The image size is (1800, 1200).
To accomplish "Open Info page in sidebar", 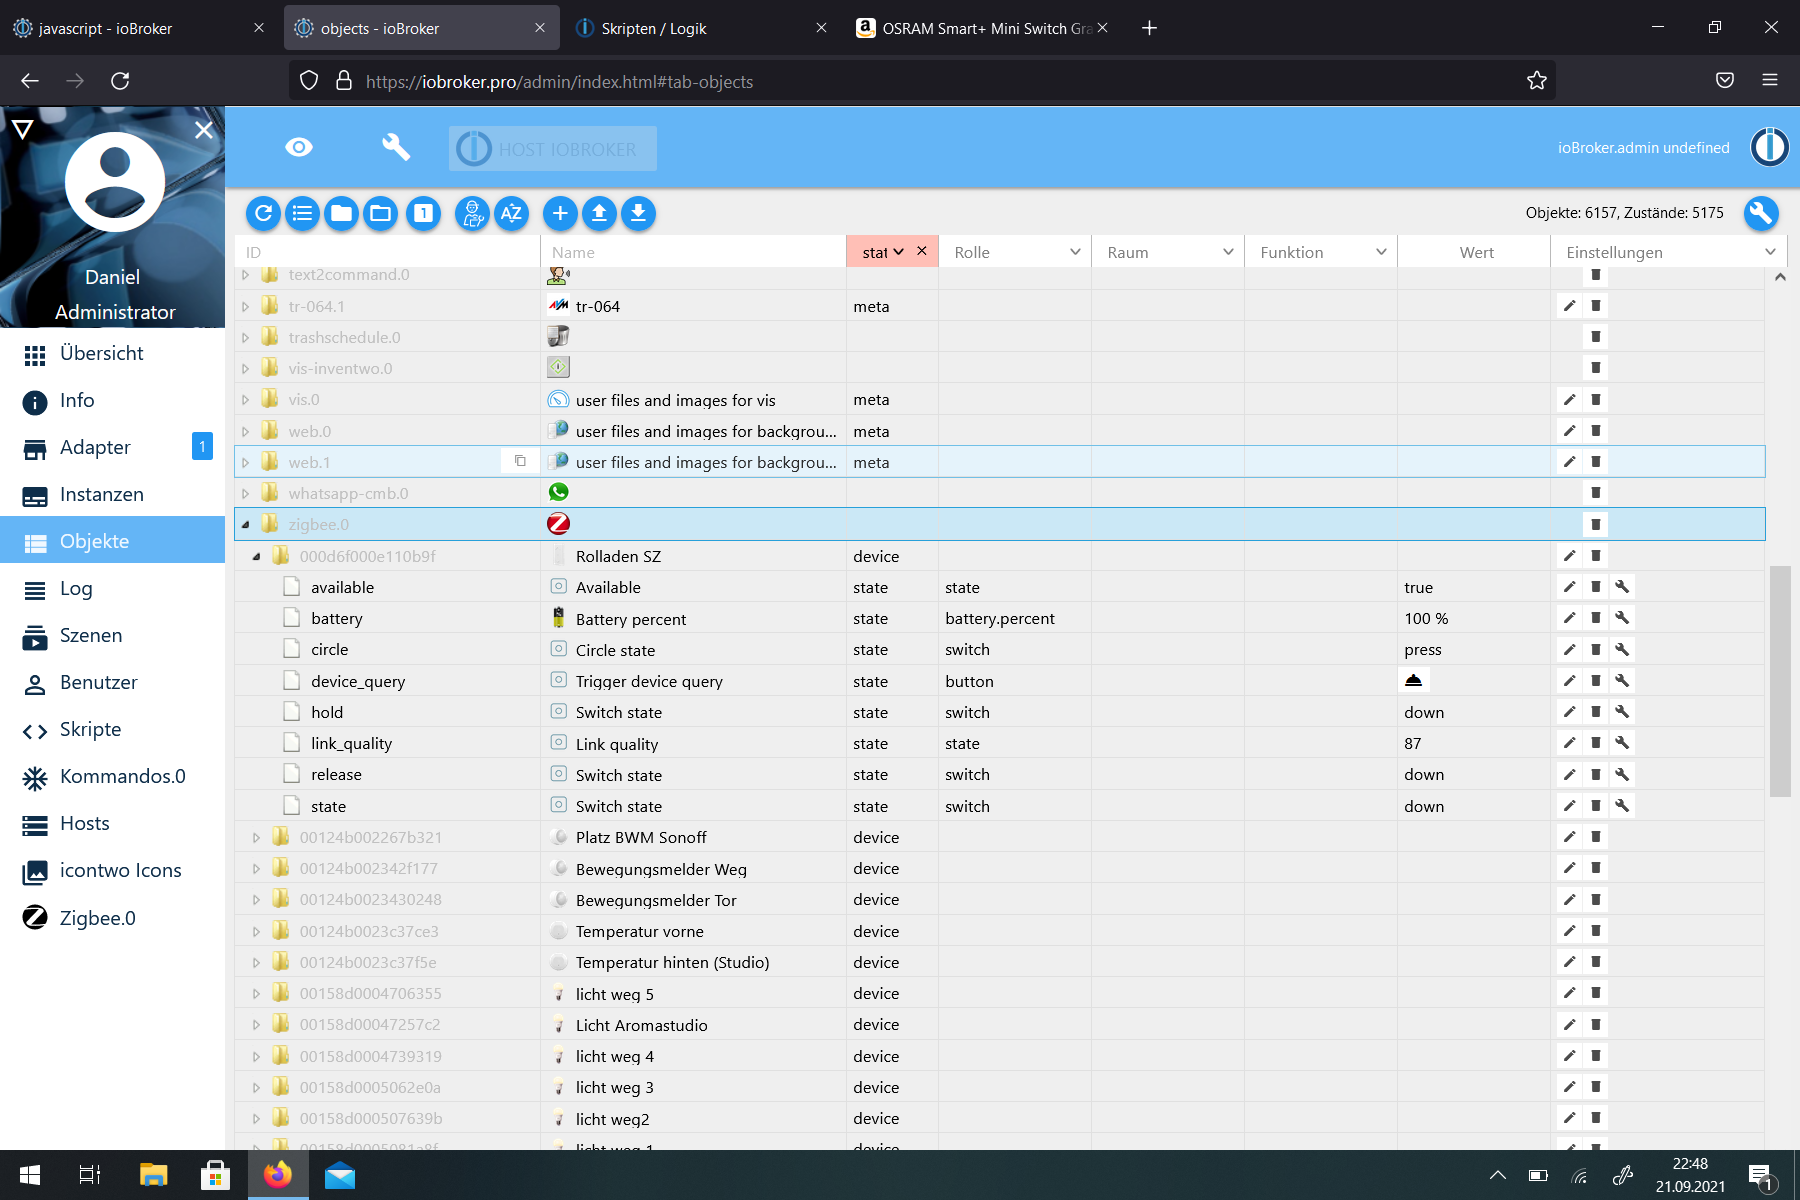I will (112, 400).
